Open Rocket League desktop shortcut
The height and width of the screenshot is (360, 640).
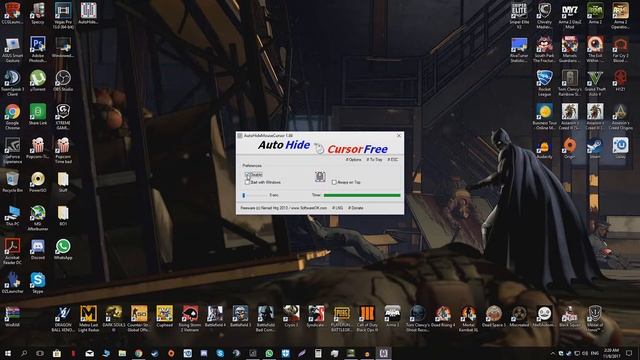(x=544, y=83)
